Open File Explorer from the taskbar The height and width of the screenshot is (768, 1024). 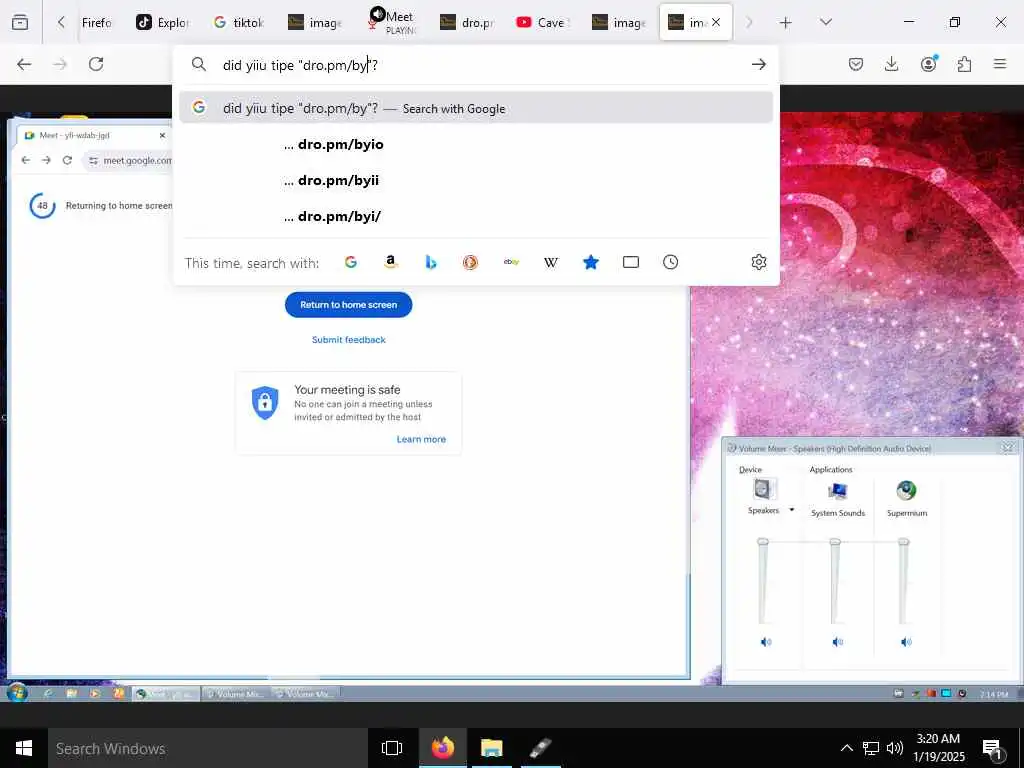point(491,748)
